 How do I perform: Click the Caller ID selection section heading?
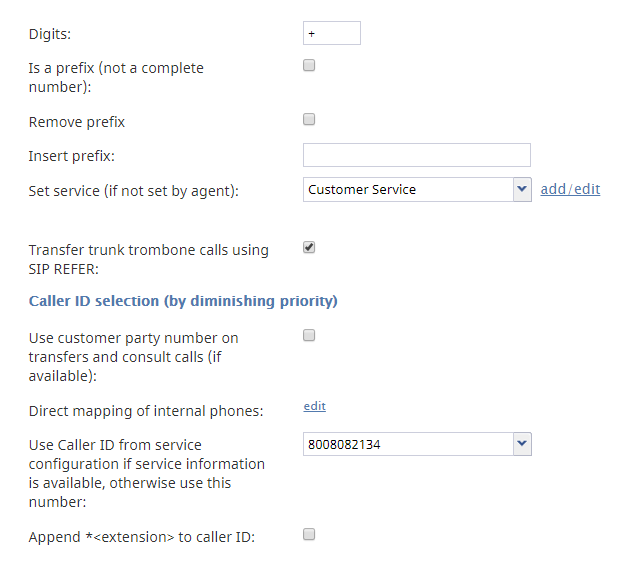(x=183, y=301)
